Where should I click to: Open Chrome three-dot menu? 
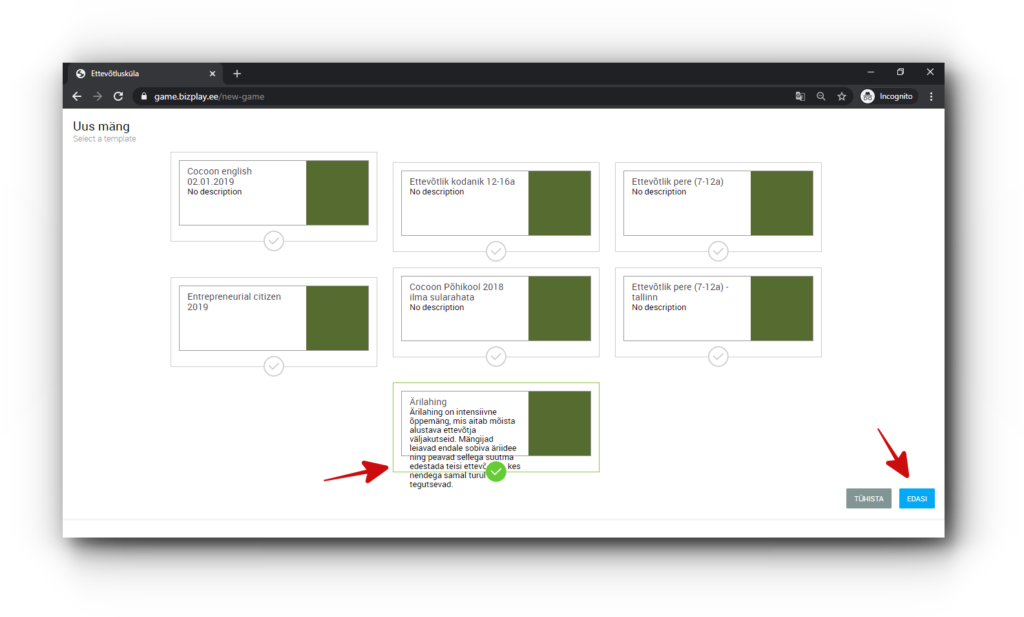pos(931,96)
